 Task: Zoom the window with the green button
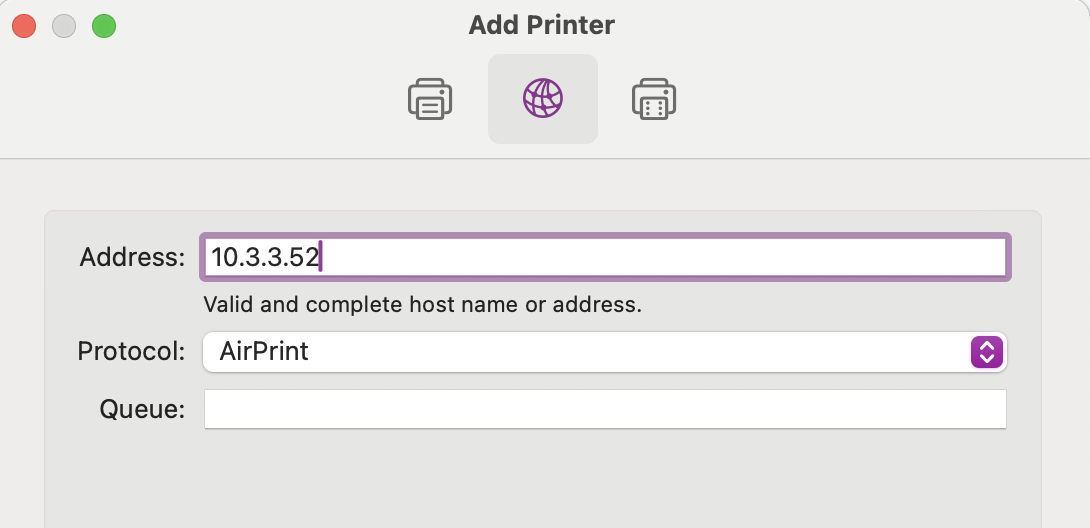point(104,26)
